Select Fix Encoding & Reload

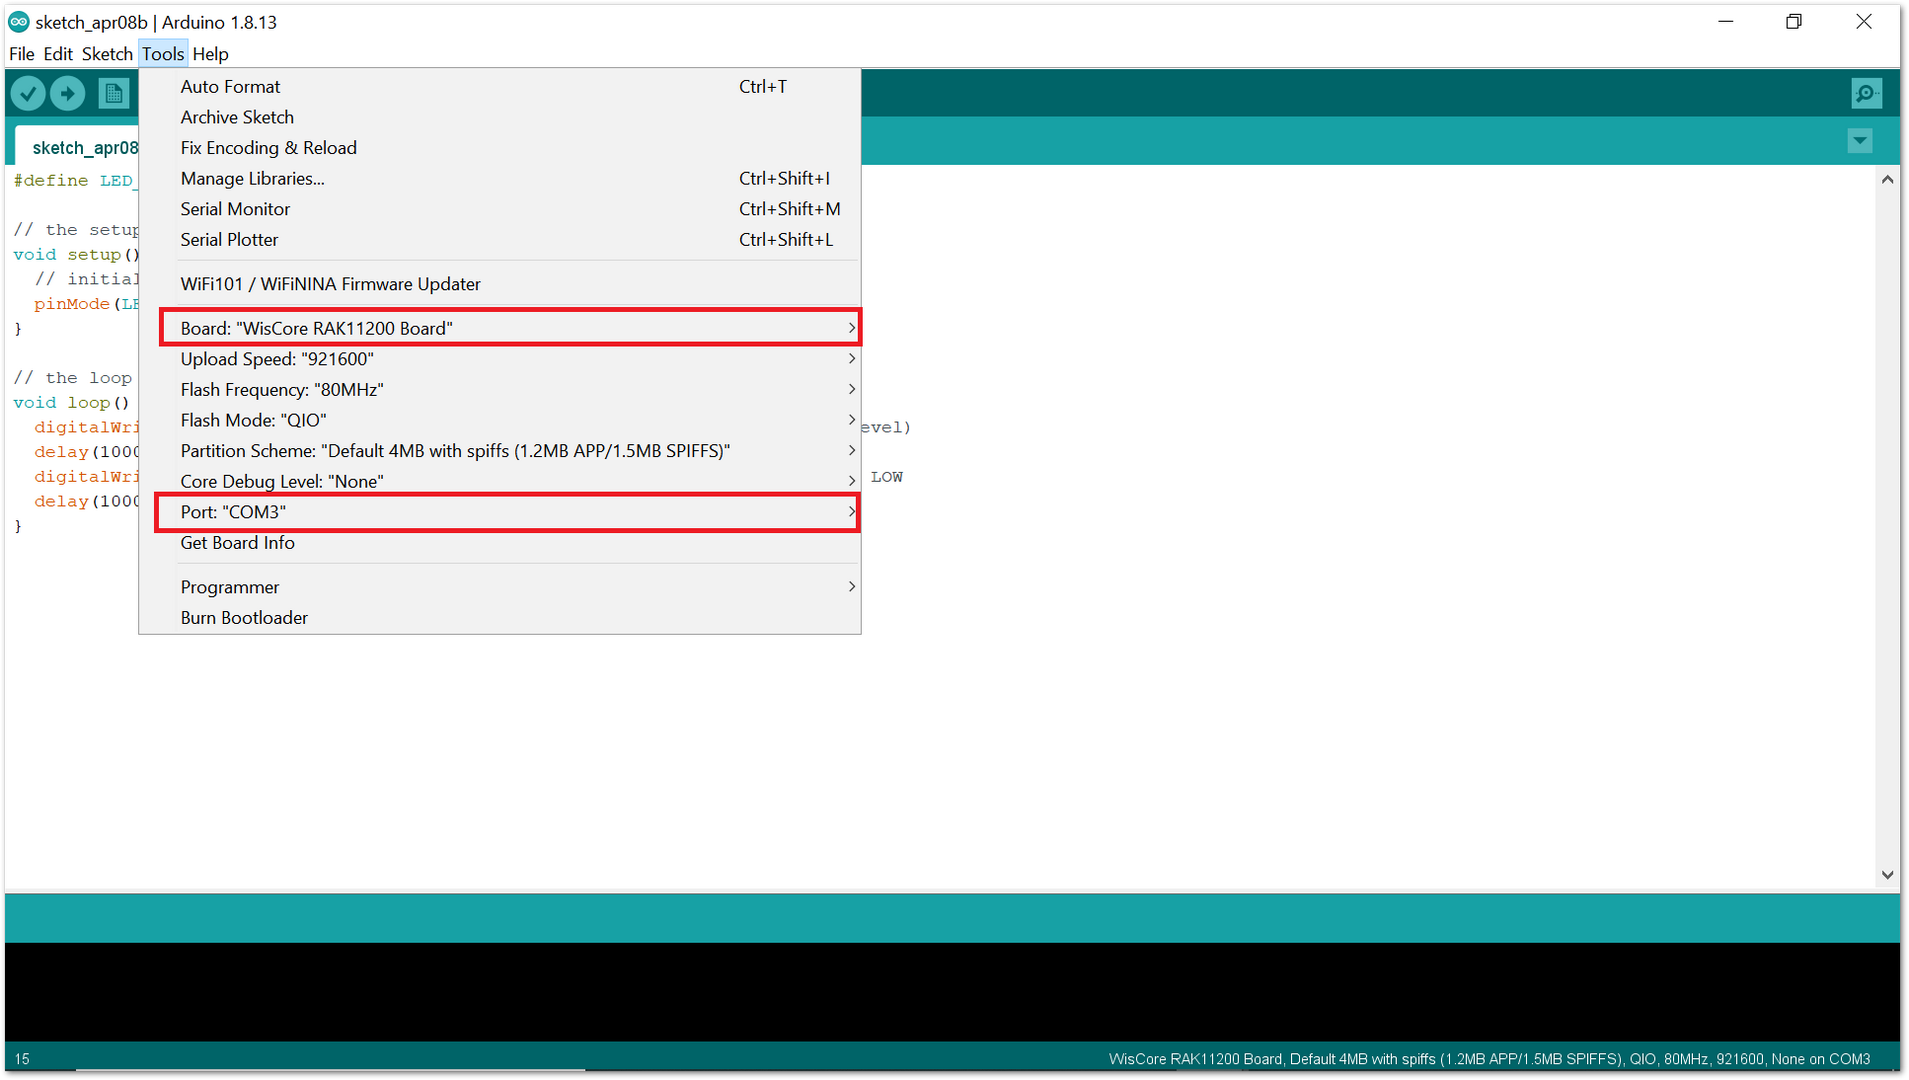[499, 148]
